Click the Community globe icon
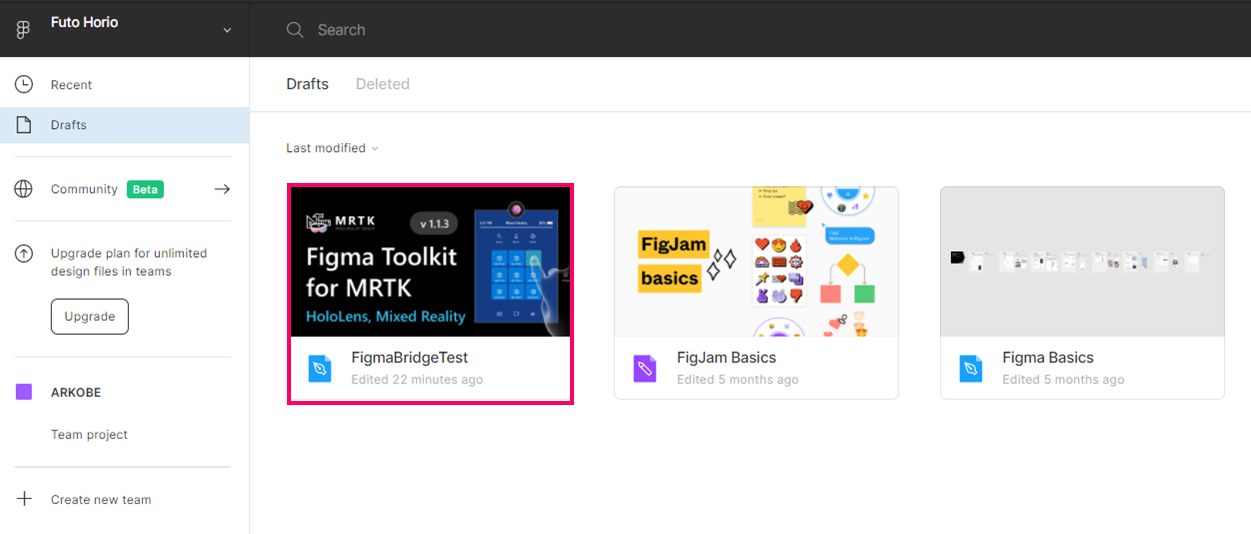The width and height of the screenshot is (1251, 534). coord(23,189)
